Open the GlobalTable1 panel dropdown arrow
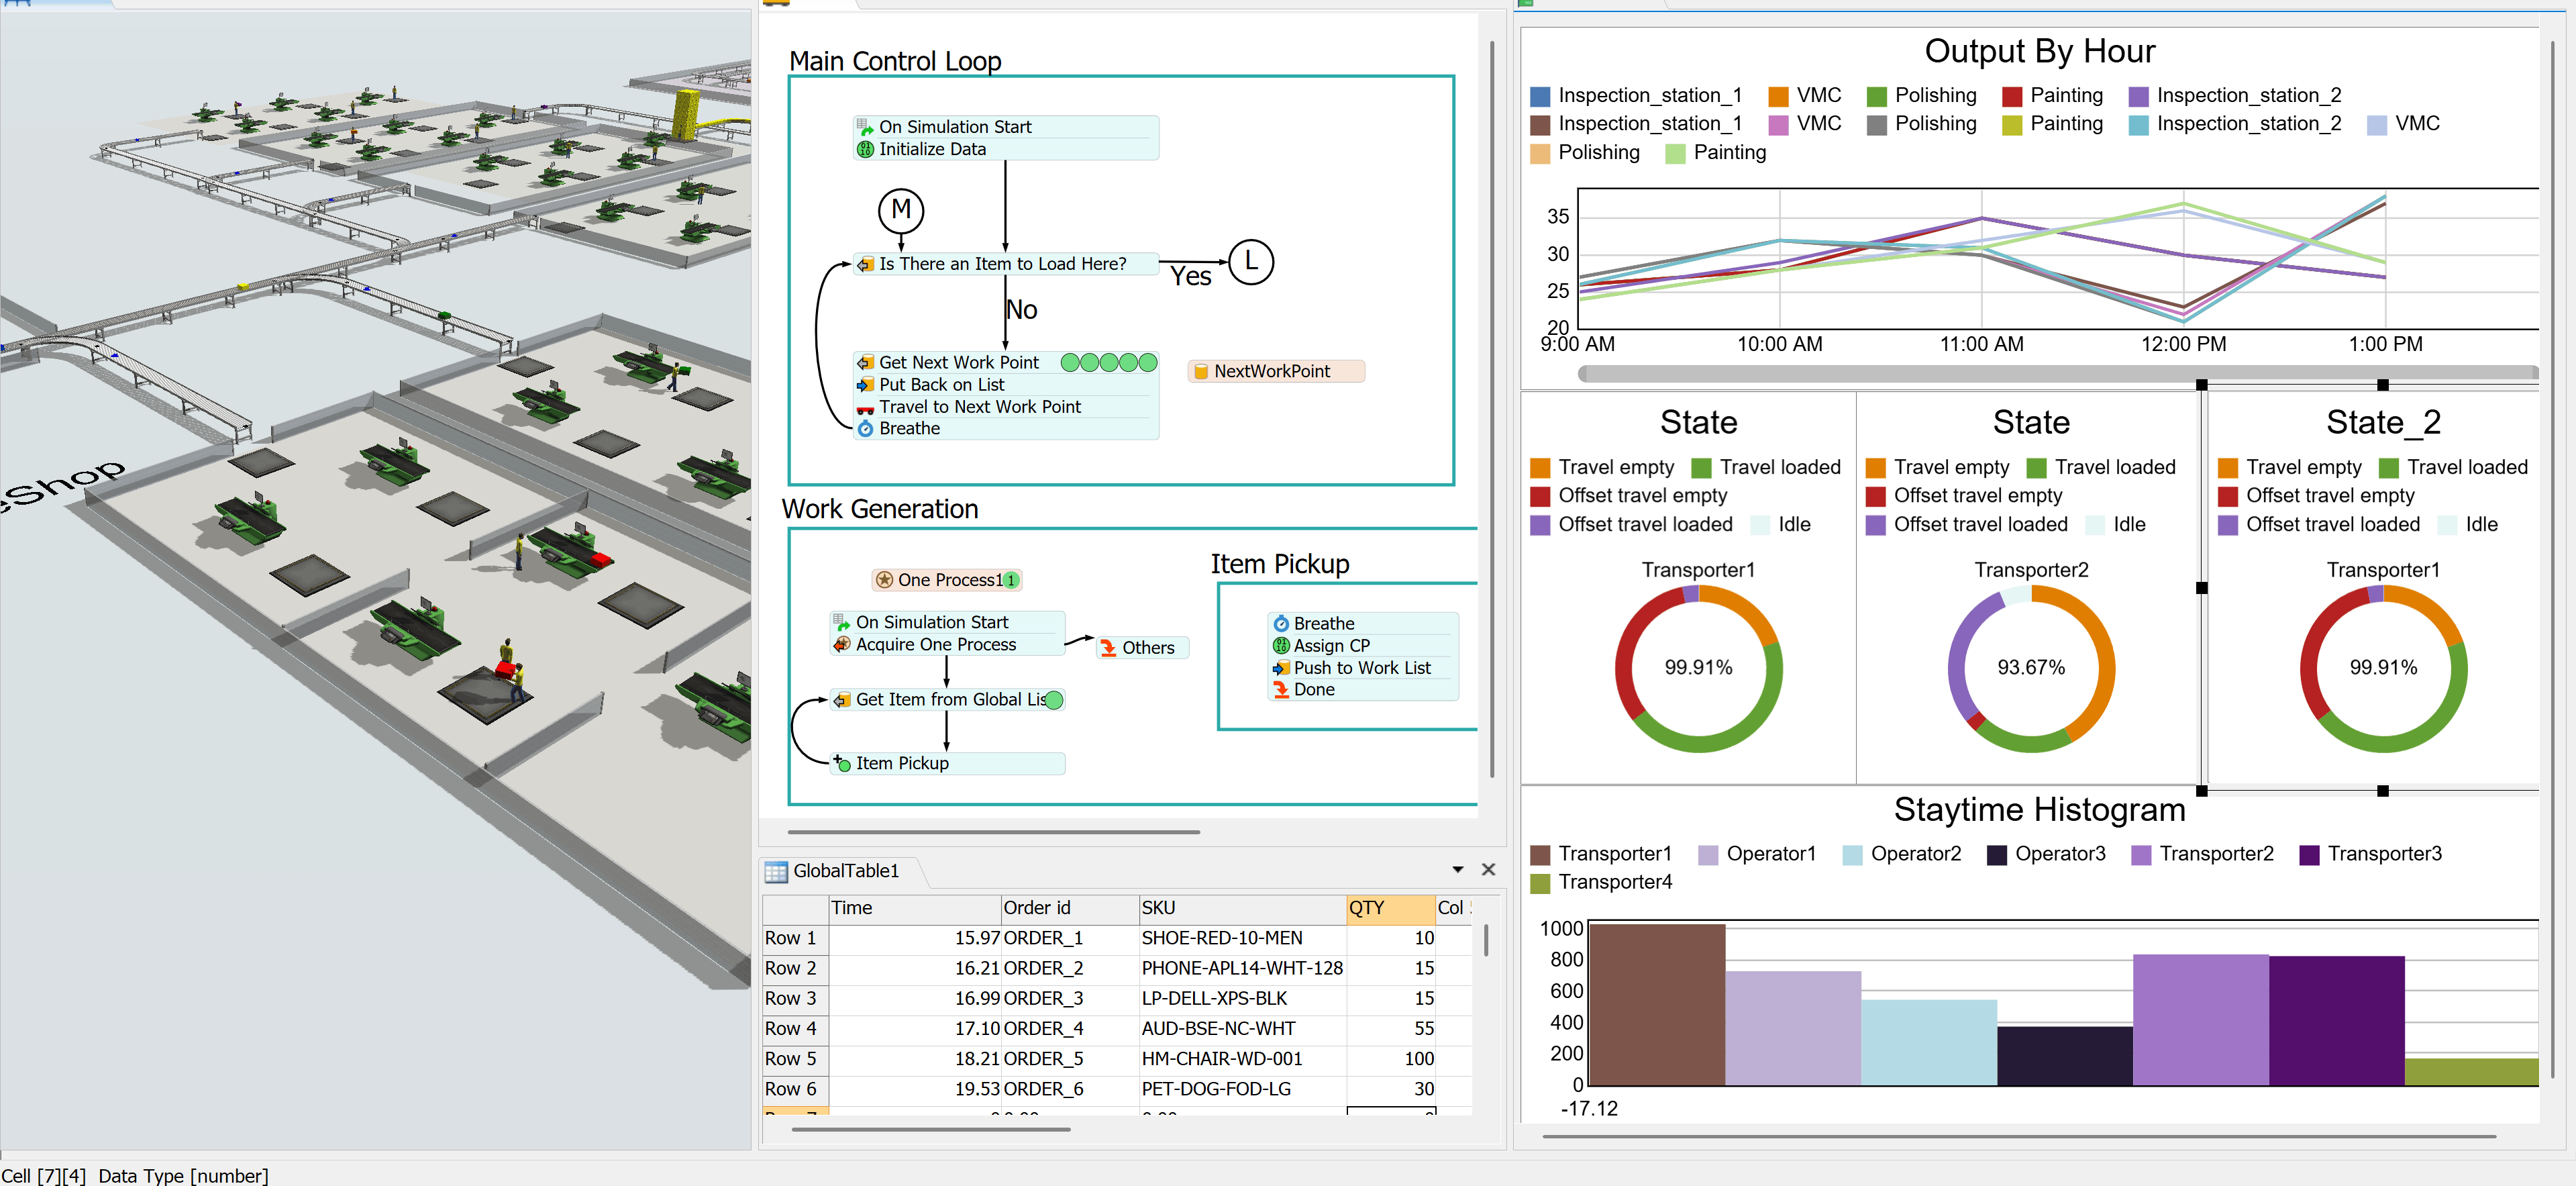Image resolution: width=2576 pixels, height=1186 pixels. (1457, 870)
